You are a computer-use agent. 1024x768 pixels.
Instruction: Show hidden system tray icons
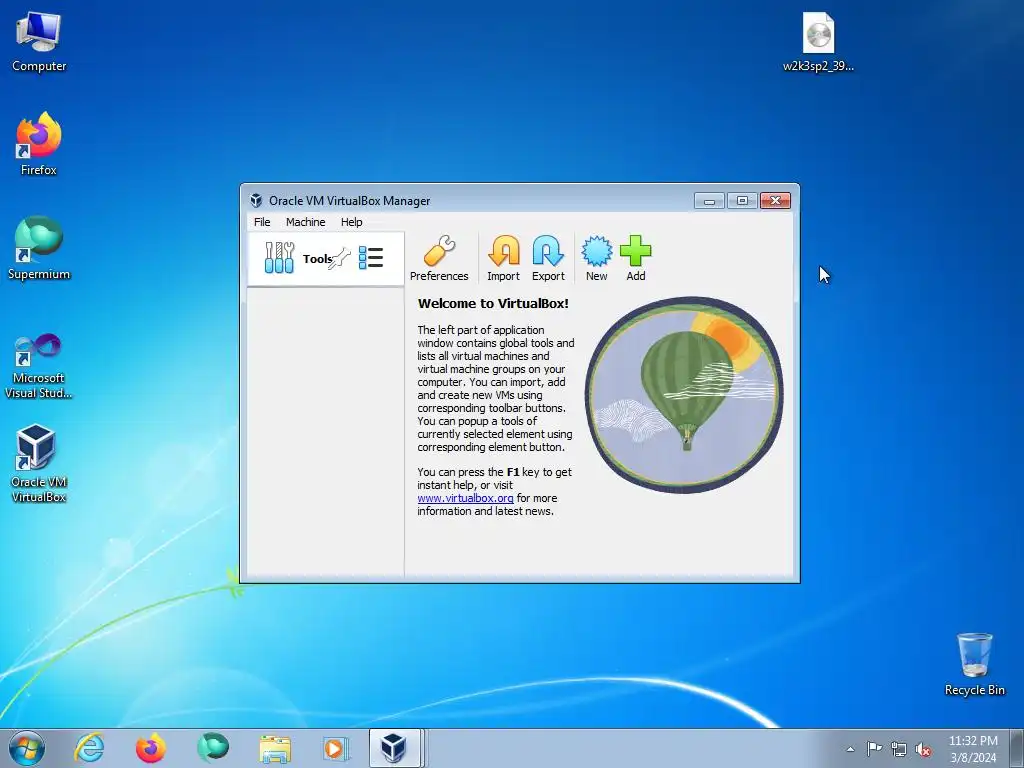click(x=850, y=749)
